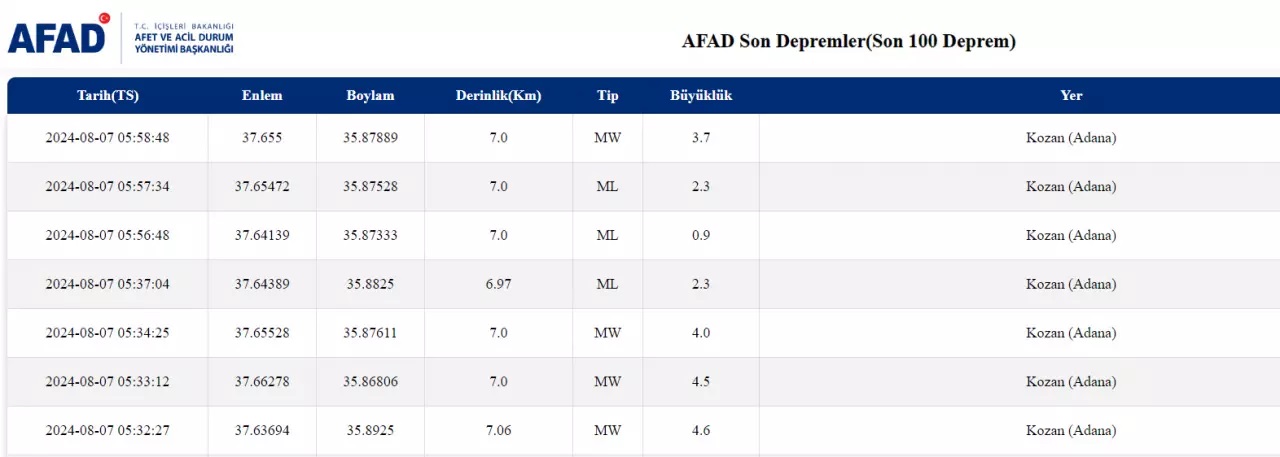Viewport: 1280px width, 457px height.
Task: Select the 05:58:48 earthquake timestamp
Action: [x=108, y=138]
